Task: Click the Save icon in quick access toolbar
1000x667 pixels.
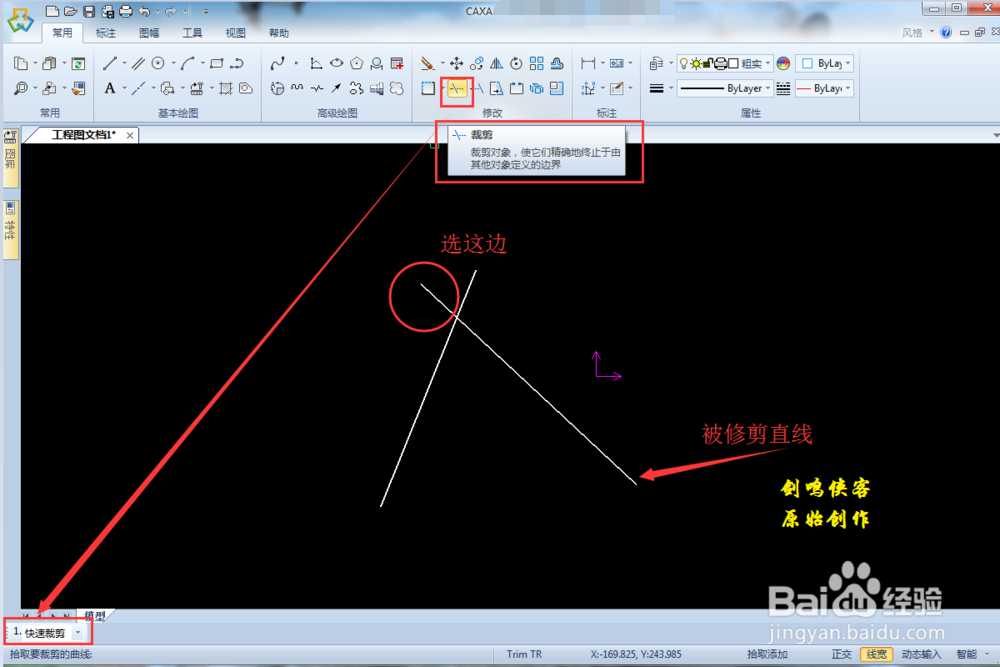Action: 89,11
